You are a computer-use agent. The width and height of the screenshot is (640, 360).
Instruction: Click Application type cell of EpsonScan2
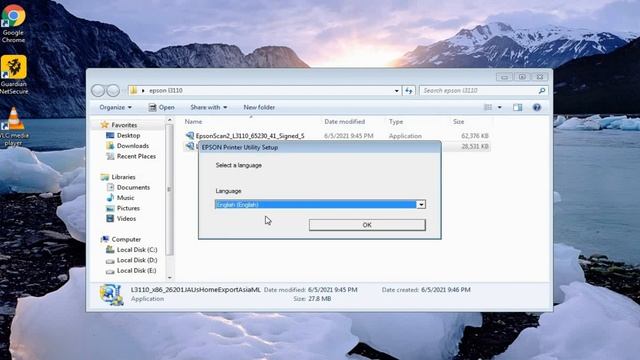(x=405, y=136)
